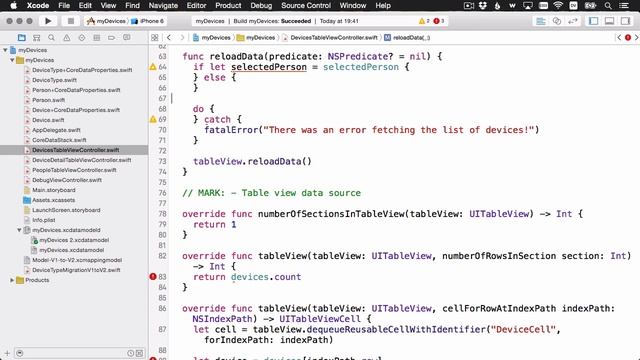640x360 pixels.
Task: Click the warning marker on line 69
Action: pyautogui.click(x=153, y=119)
